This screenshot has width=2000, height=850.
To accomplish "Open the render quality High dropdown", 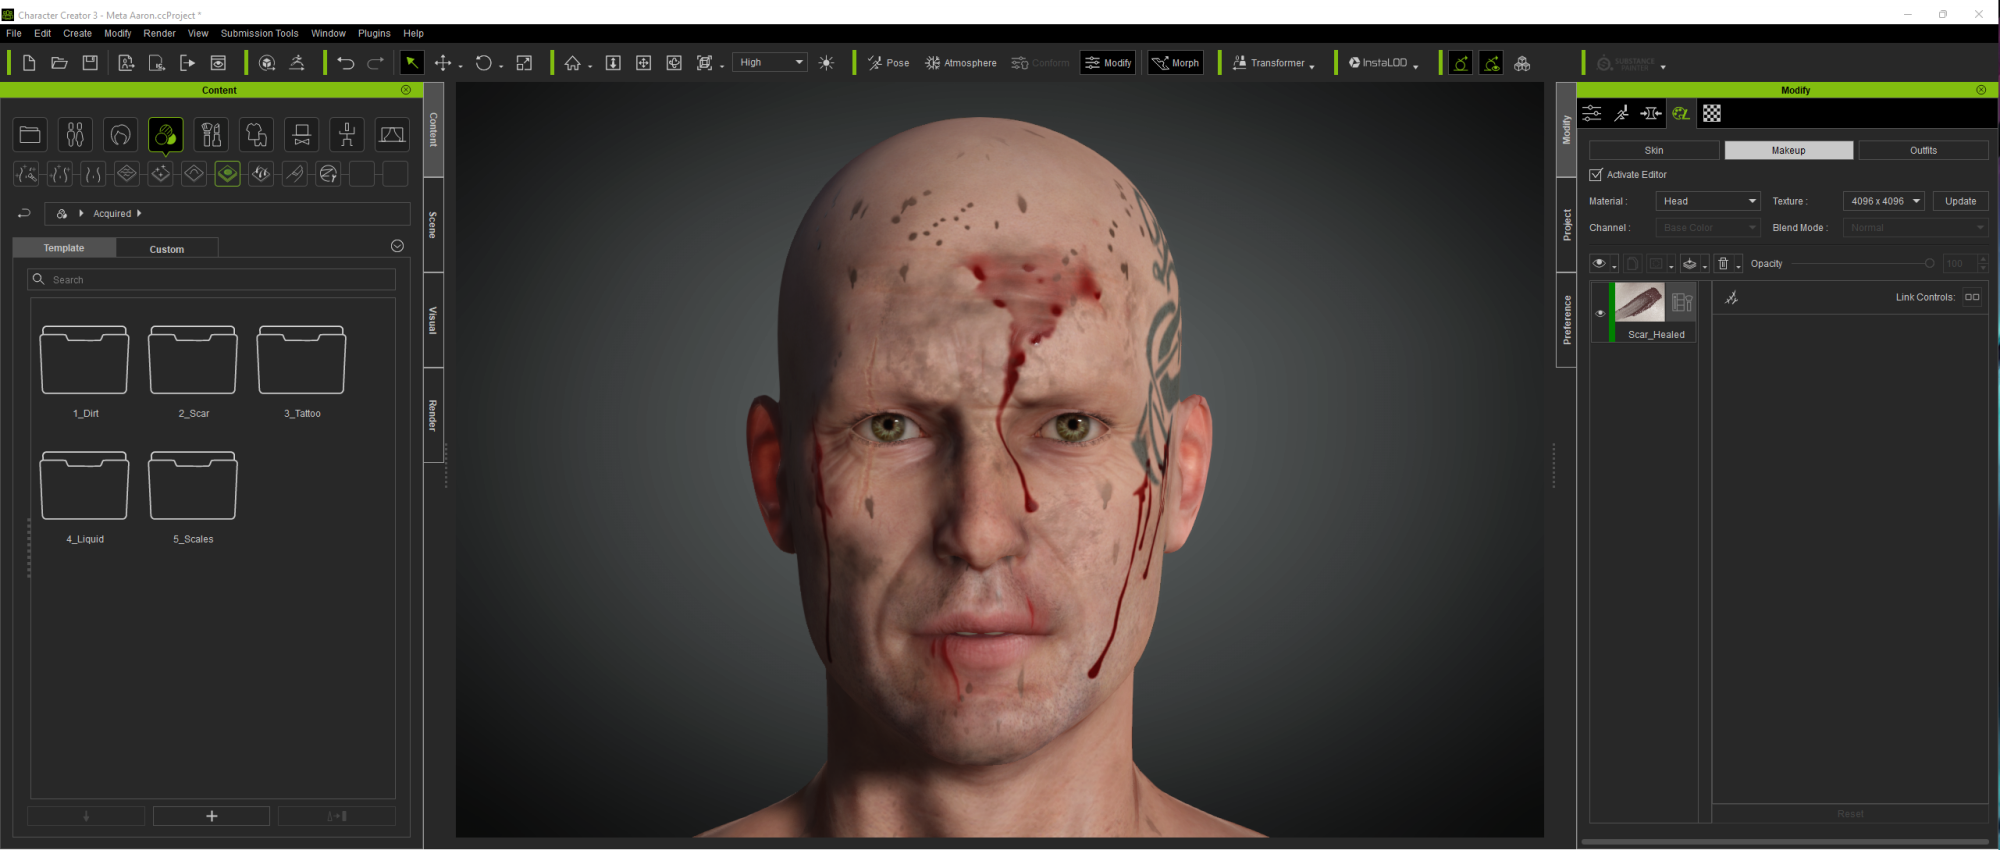I will point(770,63).
